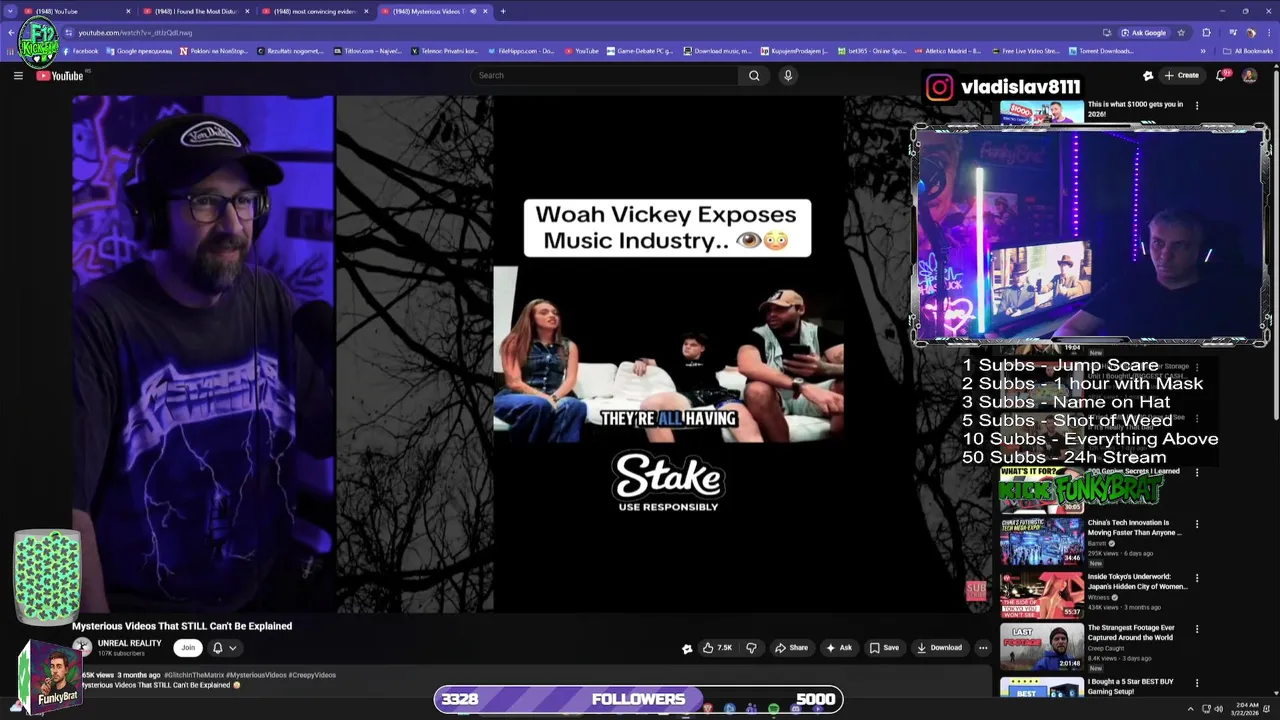Viewport: 1280px width, 720px height.
Task: Open the Torrent Downloads bookmark
Action: click(1101, 51)
